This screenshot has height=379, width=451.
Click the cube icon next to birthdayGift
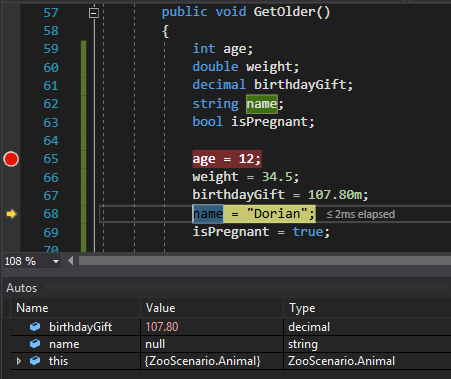pos(35,327)
